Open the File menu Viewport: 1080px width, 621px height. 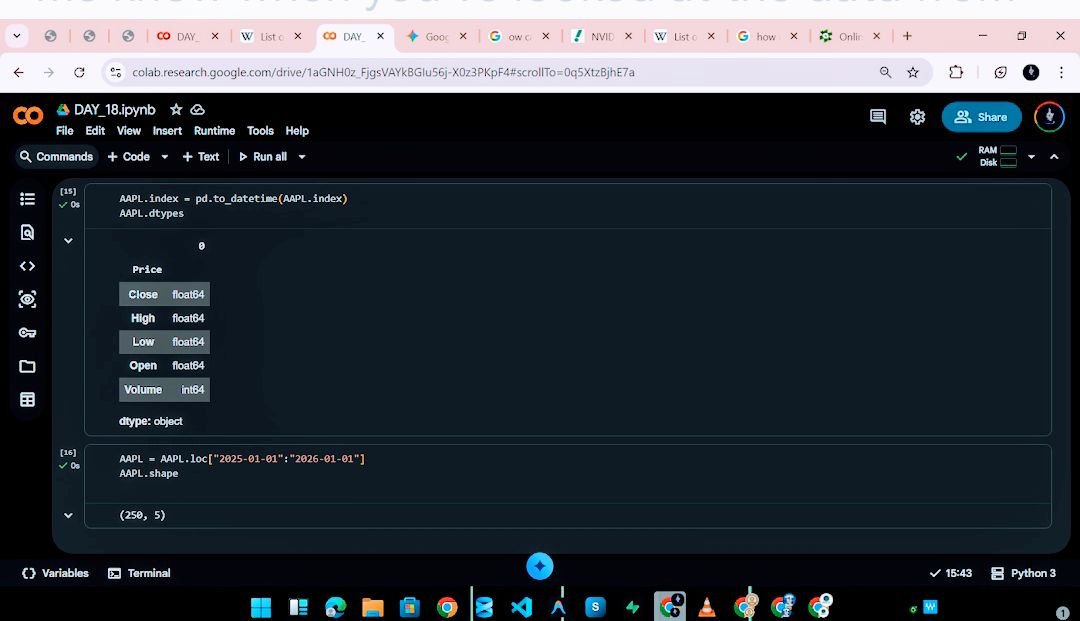[x=65, y=131]
